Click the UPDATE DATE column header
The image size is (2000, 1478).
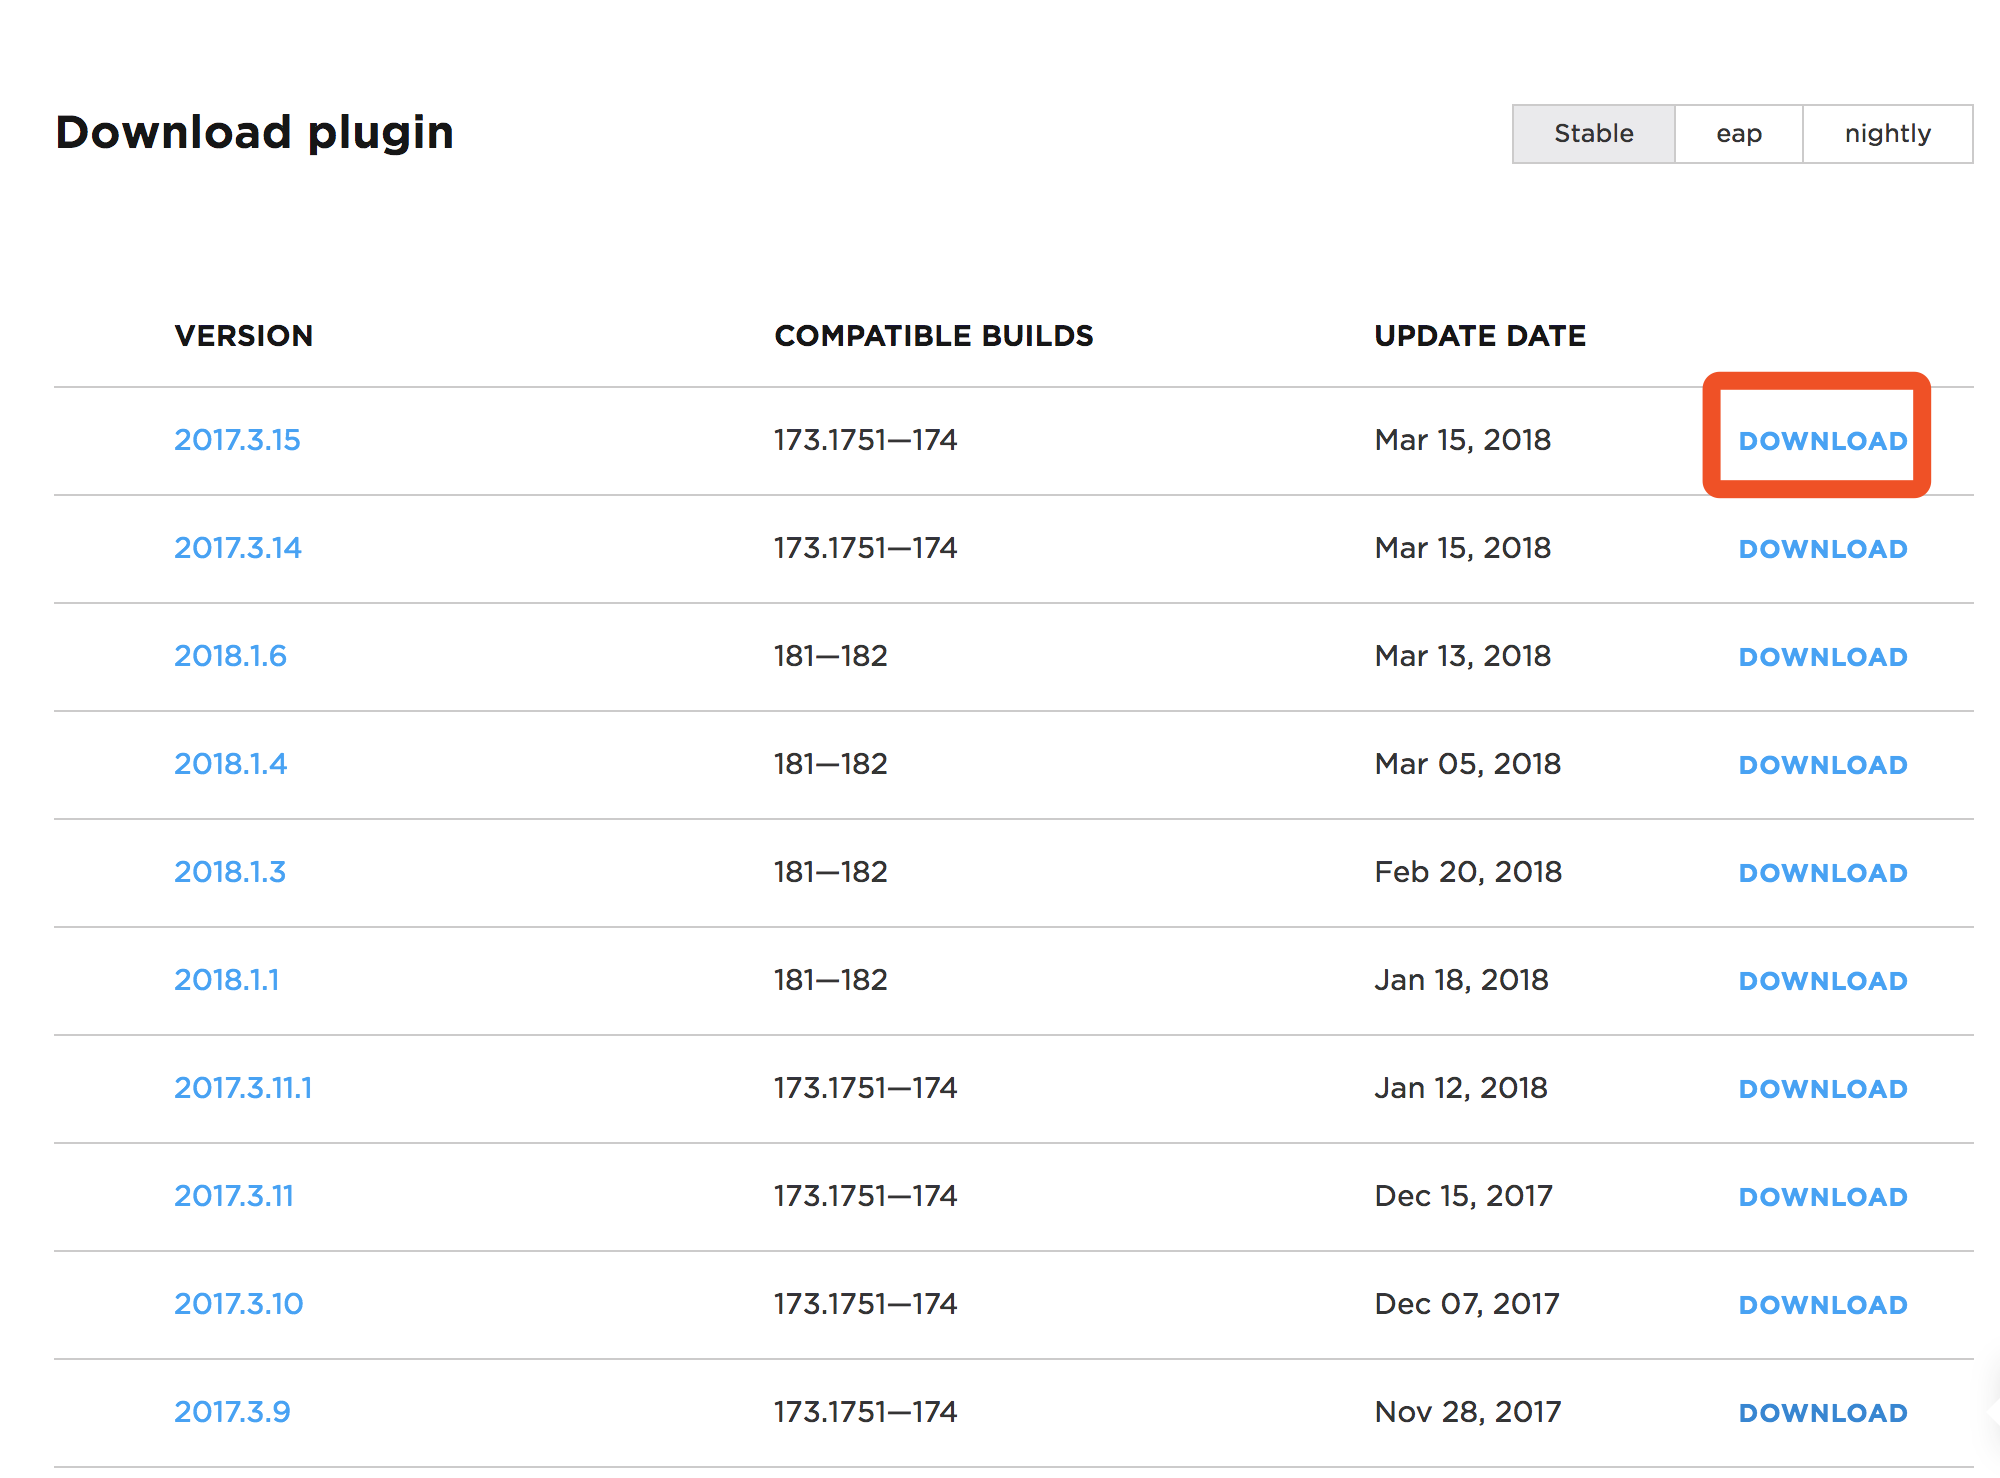(x=1480, y=336)
